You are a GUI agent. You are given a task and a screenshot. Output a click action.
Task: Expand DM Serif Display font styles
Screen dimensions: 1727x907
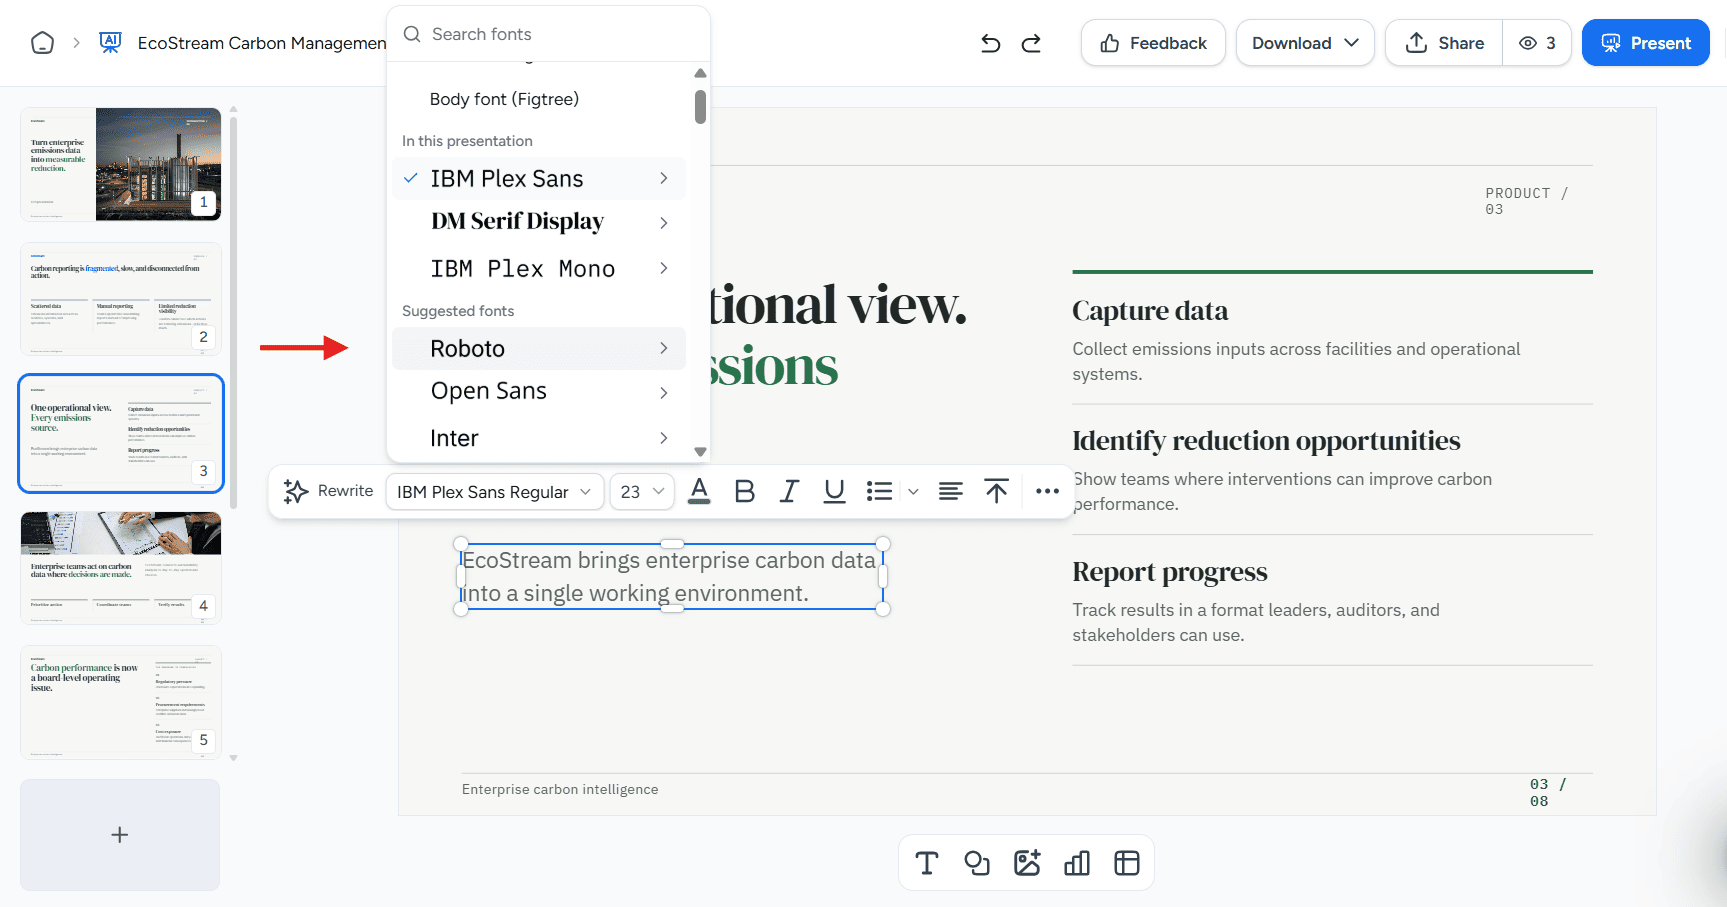[x=664, y=223]
